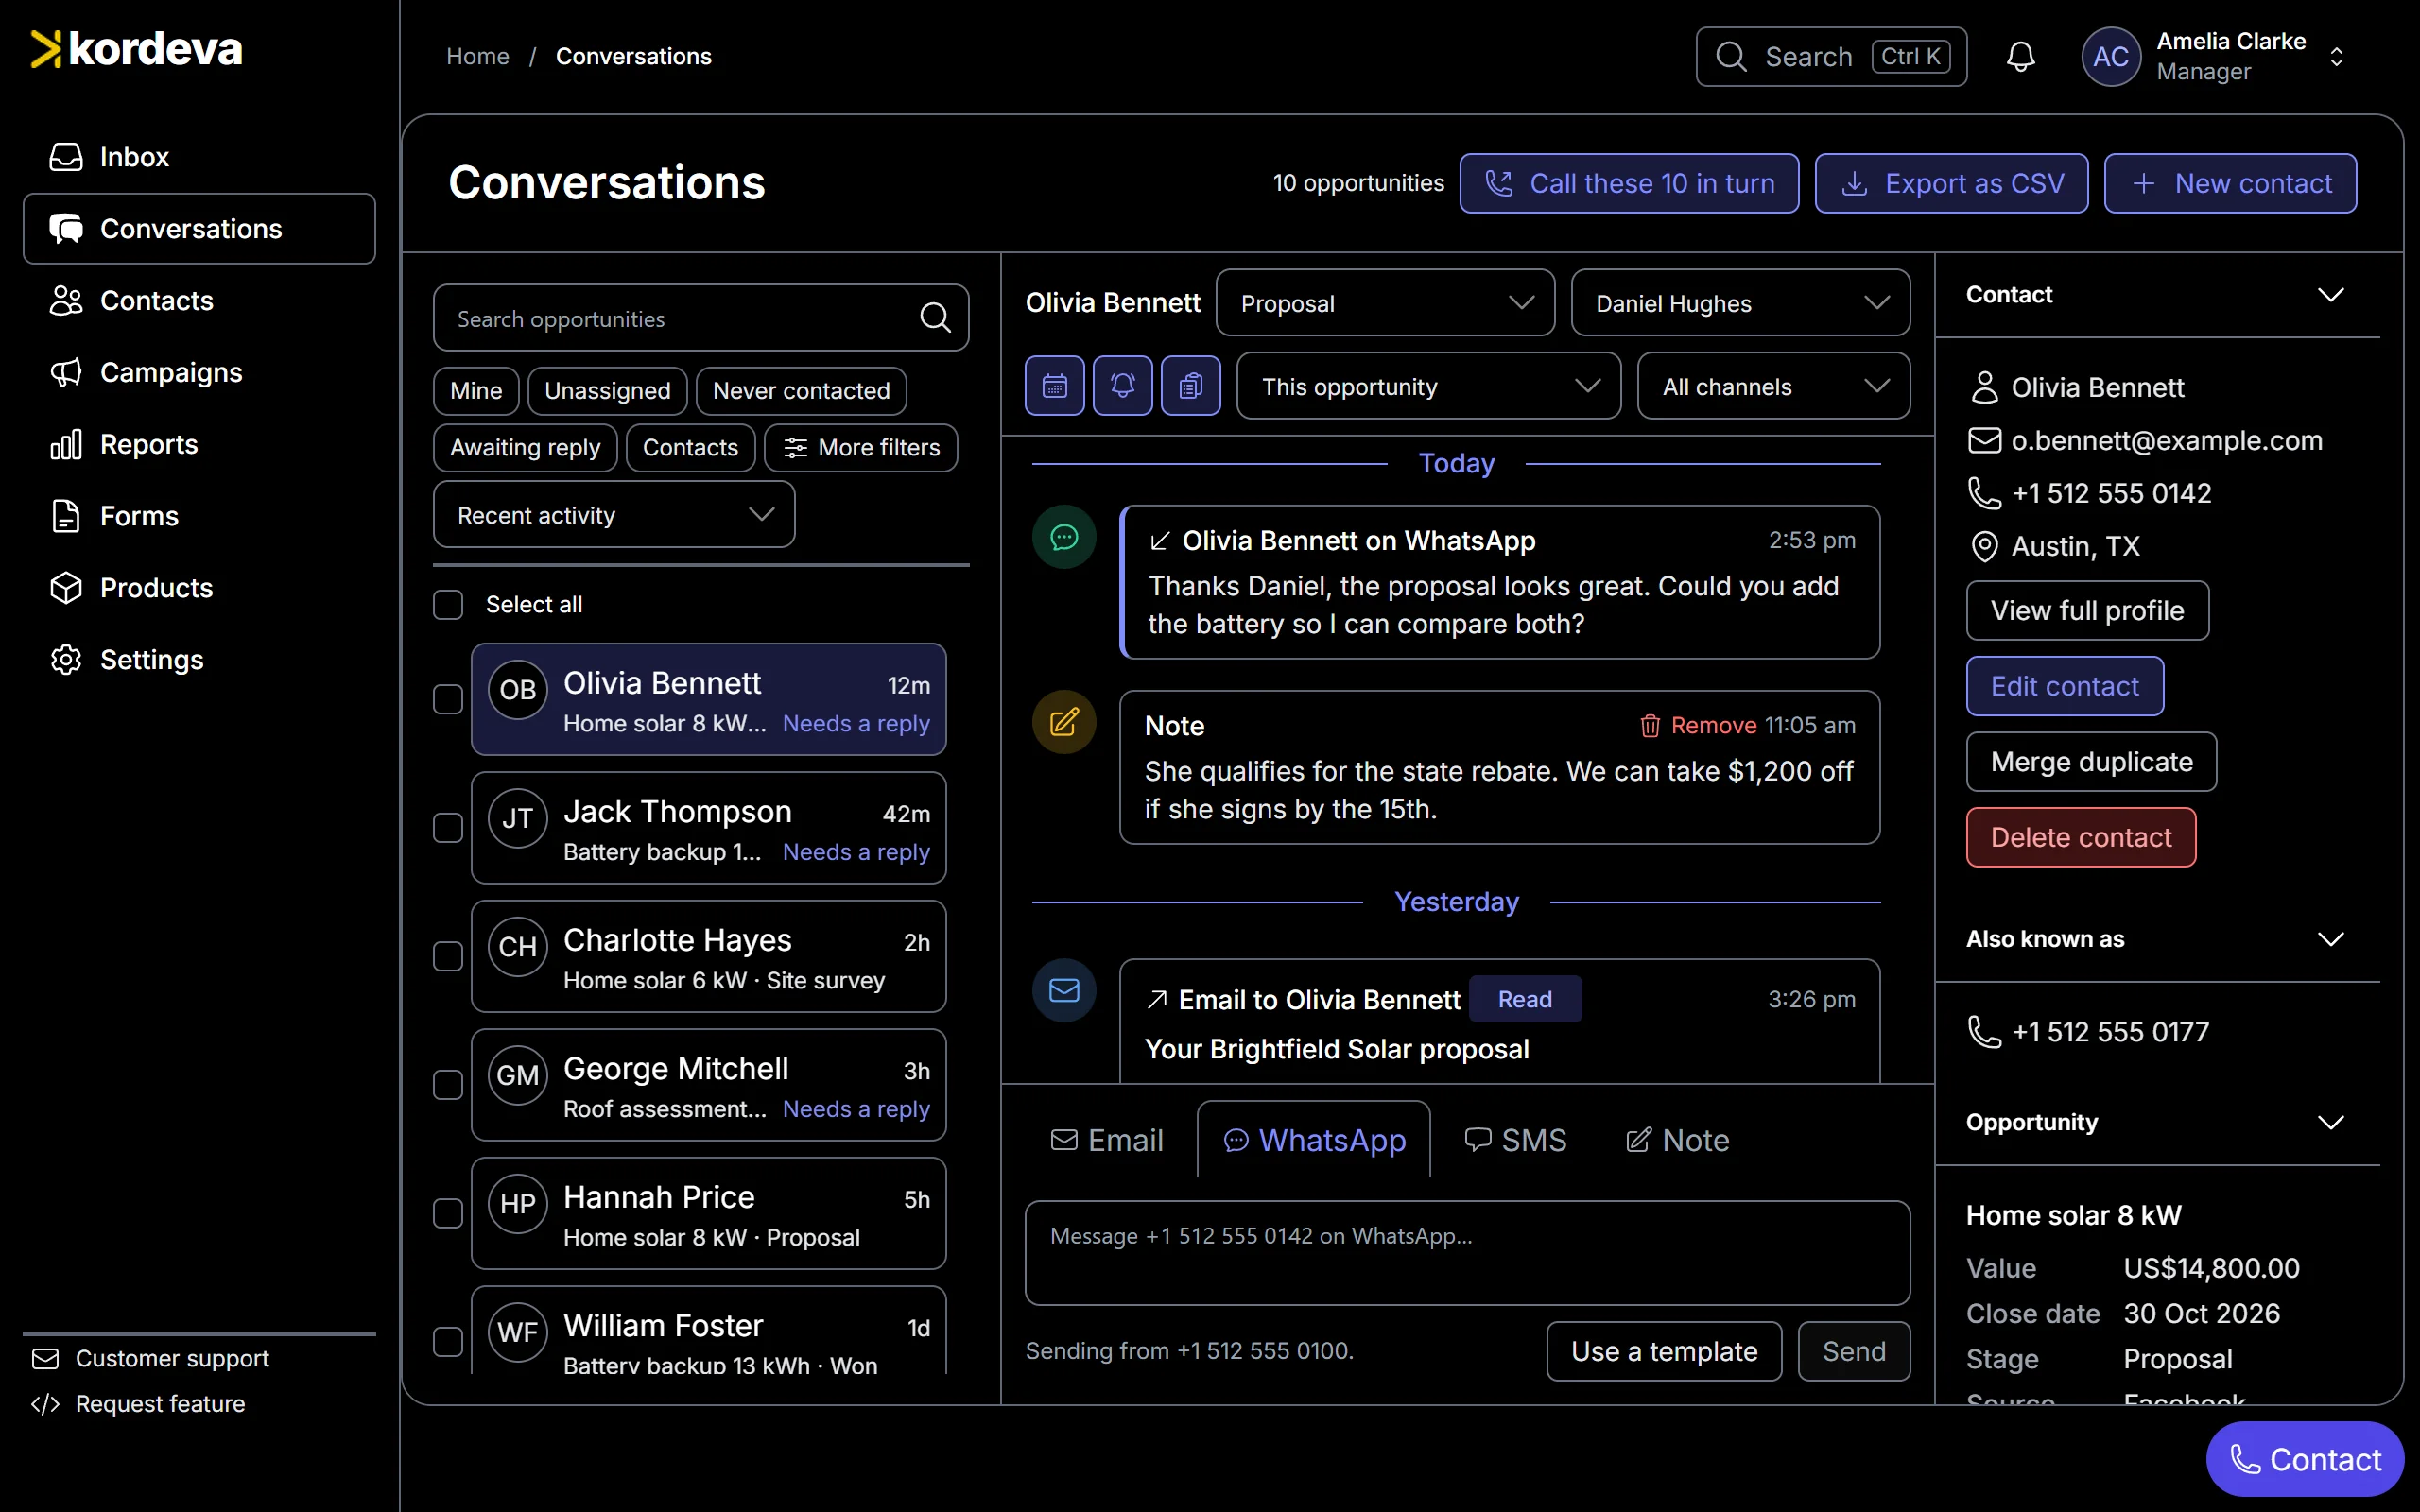Switch to the Note compose tab

pyautogui.click(x=1677, y=1141)
